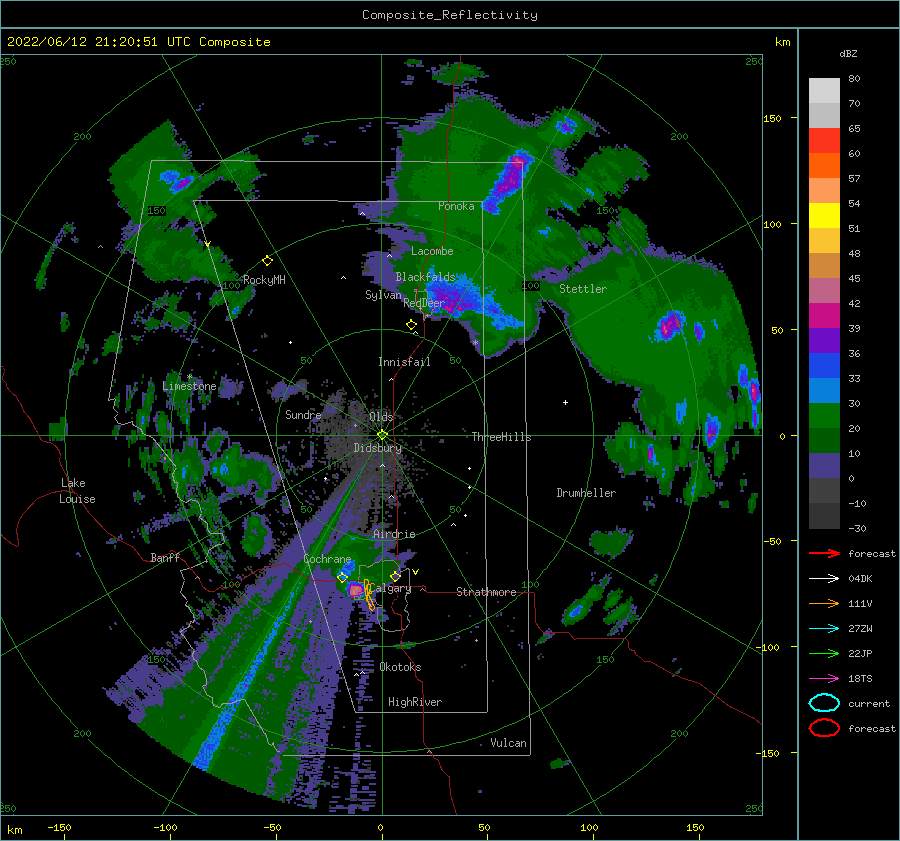Click the Banff town label
This screenshot has height=841, width=900.
[165, 557]
